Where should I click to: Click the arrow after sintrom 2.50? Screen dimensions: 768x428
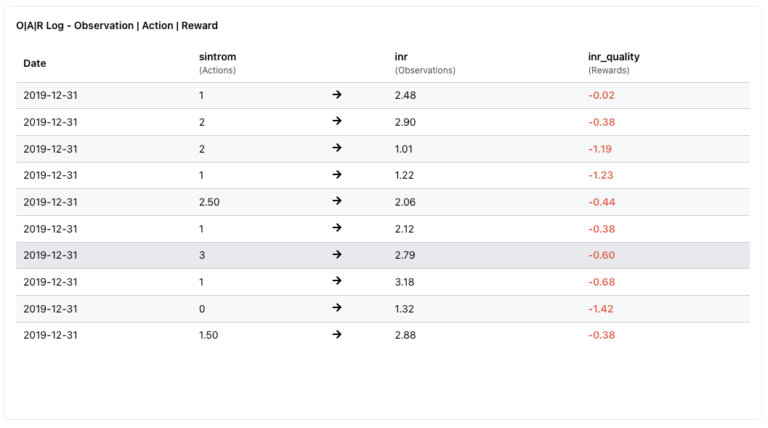coord(337,201)
